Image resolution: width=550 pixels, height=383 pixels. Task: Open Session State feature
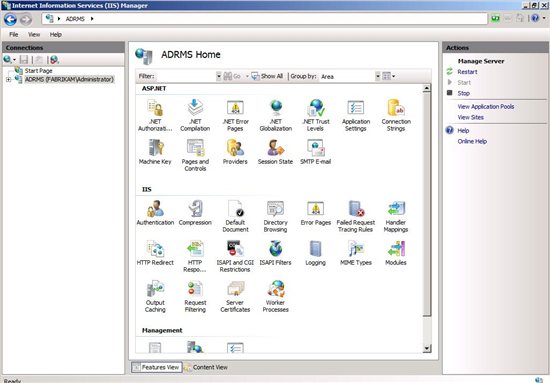(275, 152)
